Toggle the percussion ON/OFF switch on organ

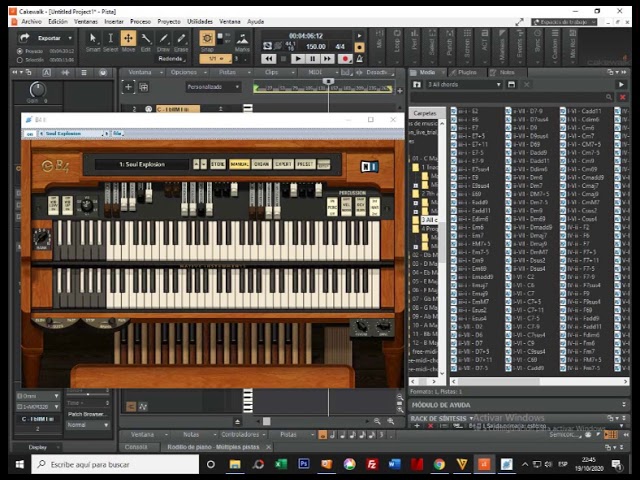tap(332, 207)
